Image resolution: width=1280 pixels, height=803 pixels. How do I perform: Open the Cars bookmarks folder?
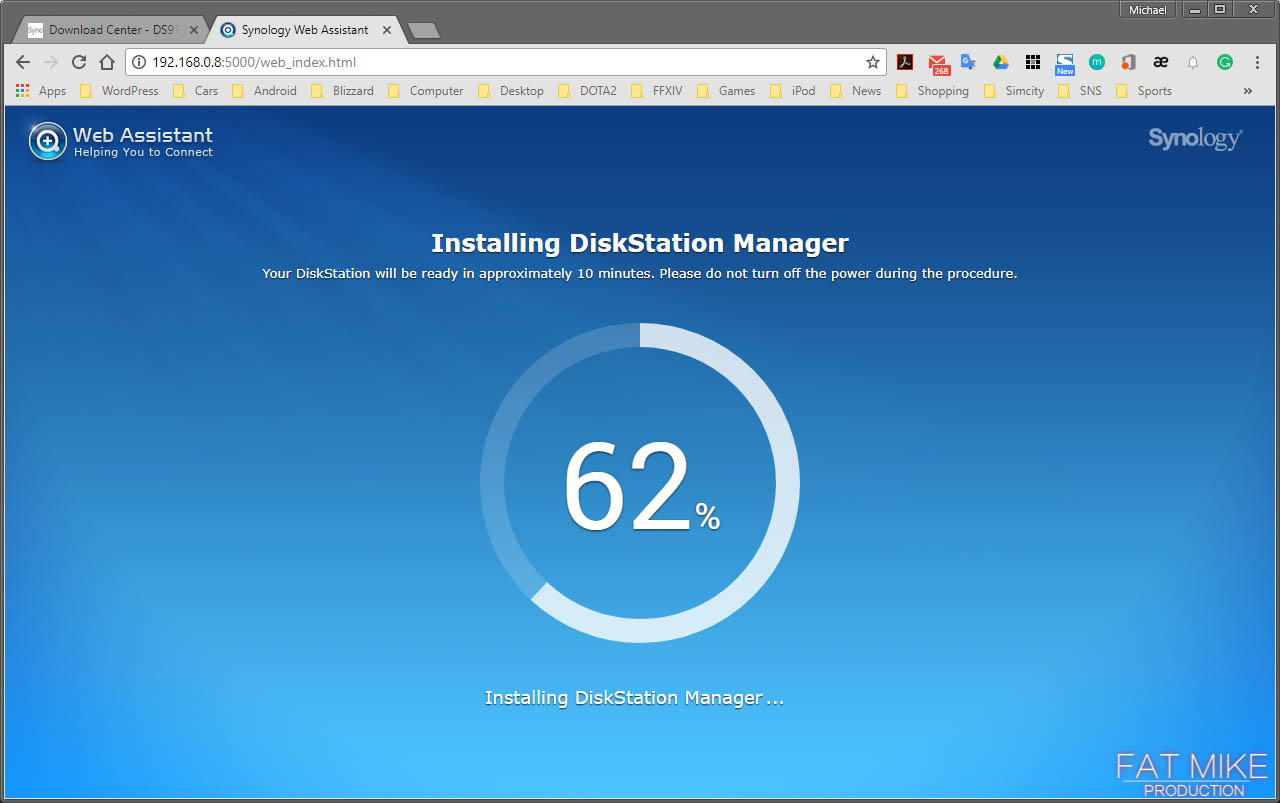pos(195,91)
